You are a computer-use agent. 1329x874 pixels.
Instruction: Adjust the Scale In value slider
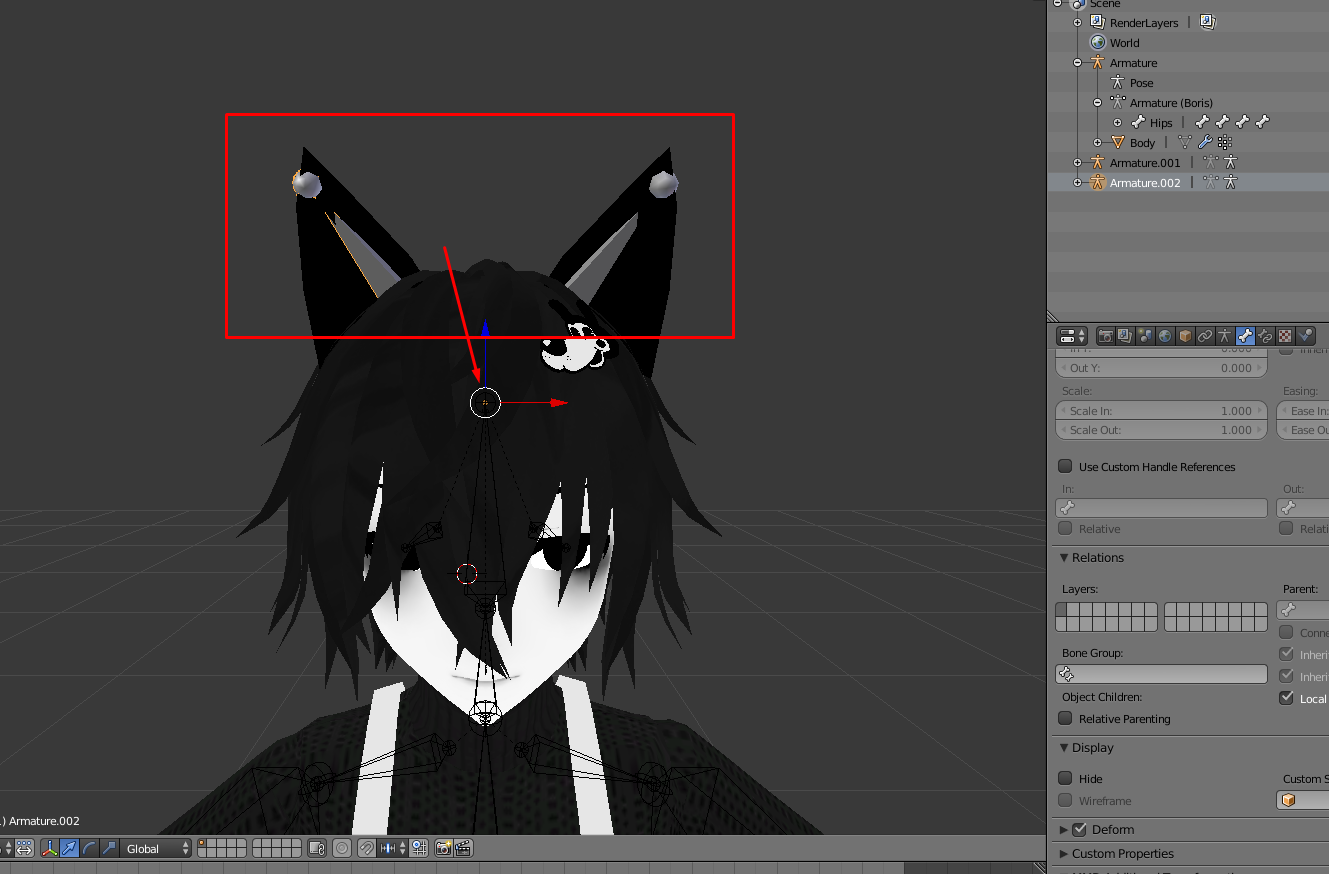pyautogui.click(x=1161, y=410)
